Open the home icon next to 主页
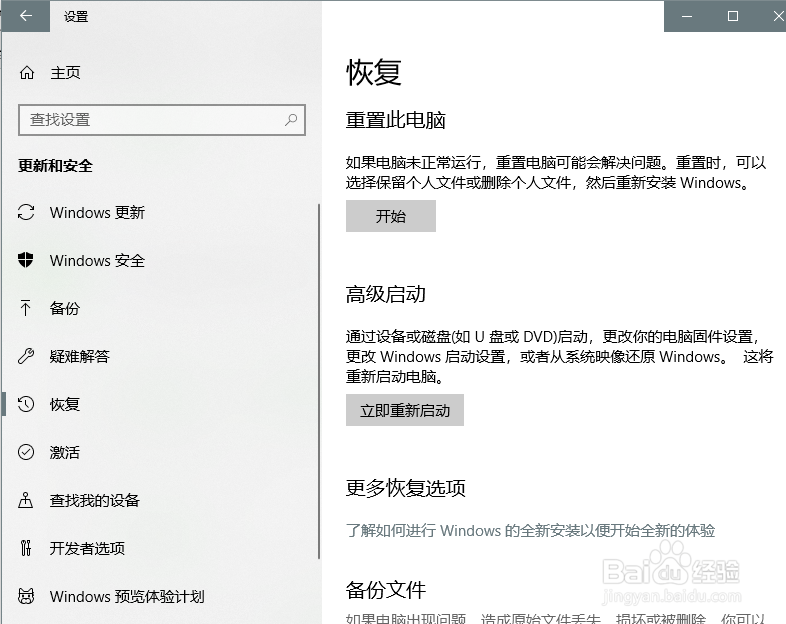786x624 pixels. 27,73
